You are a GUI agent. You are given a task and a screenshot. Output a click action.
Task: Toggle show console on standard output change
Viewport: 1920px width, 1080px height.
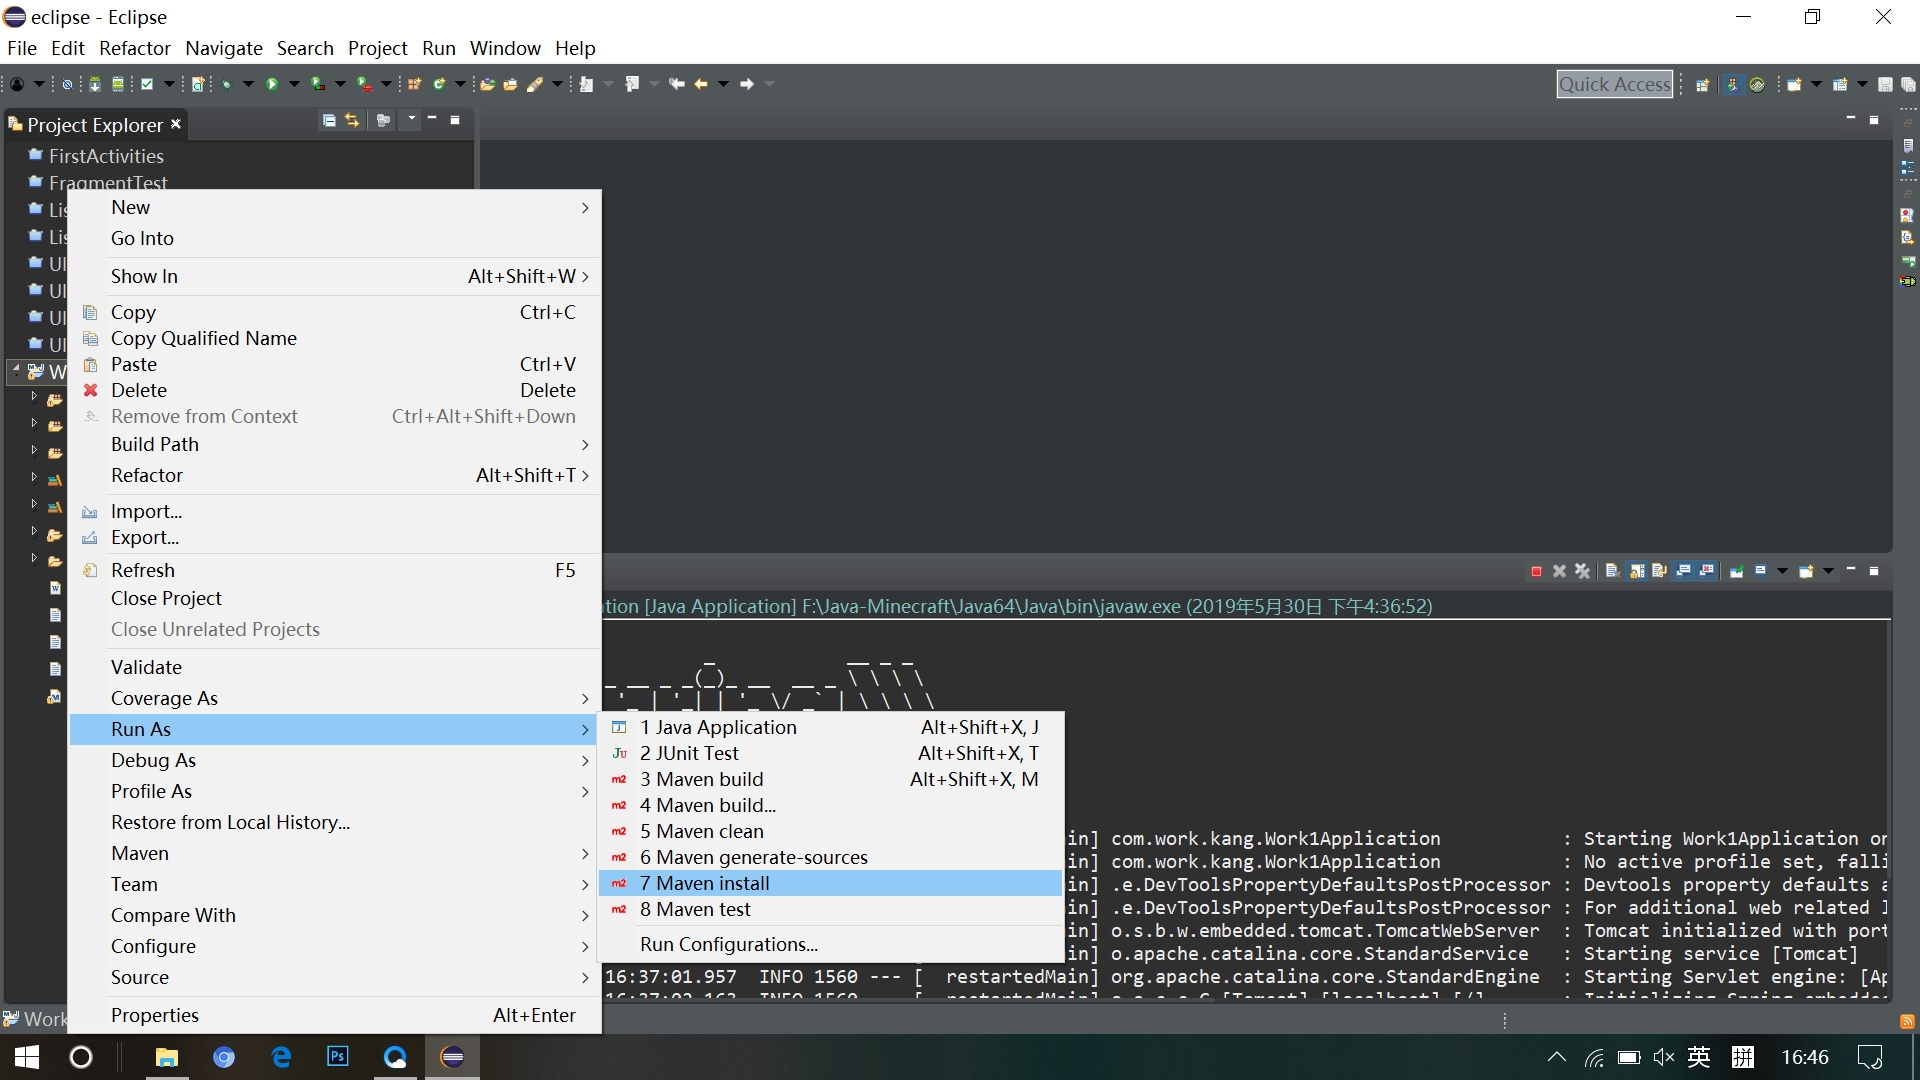(1684, 572)
